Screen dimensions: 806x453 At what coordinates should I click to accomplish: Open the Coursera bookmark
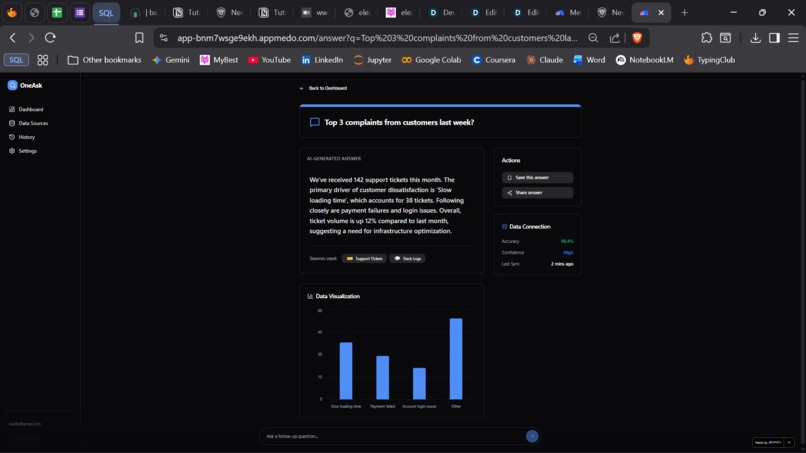(x=493, y=60)
